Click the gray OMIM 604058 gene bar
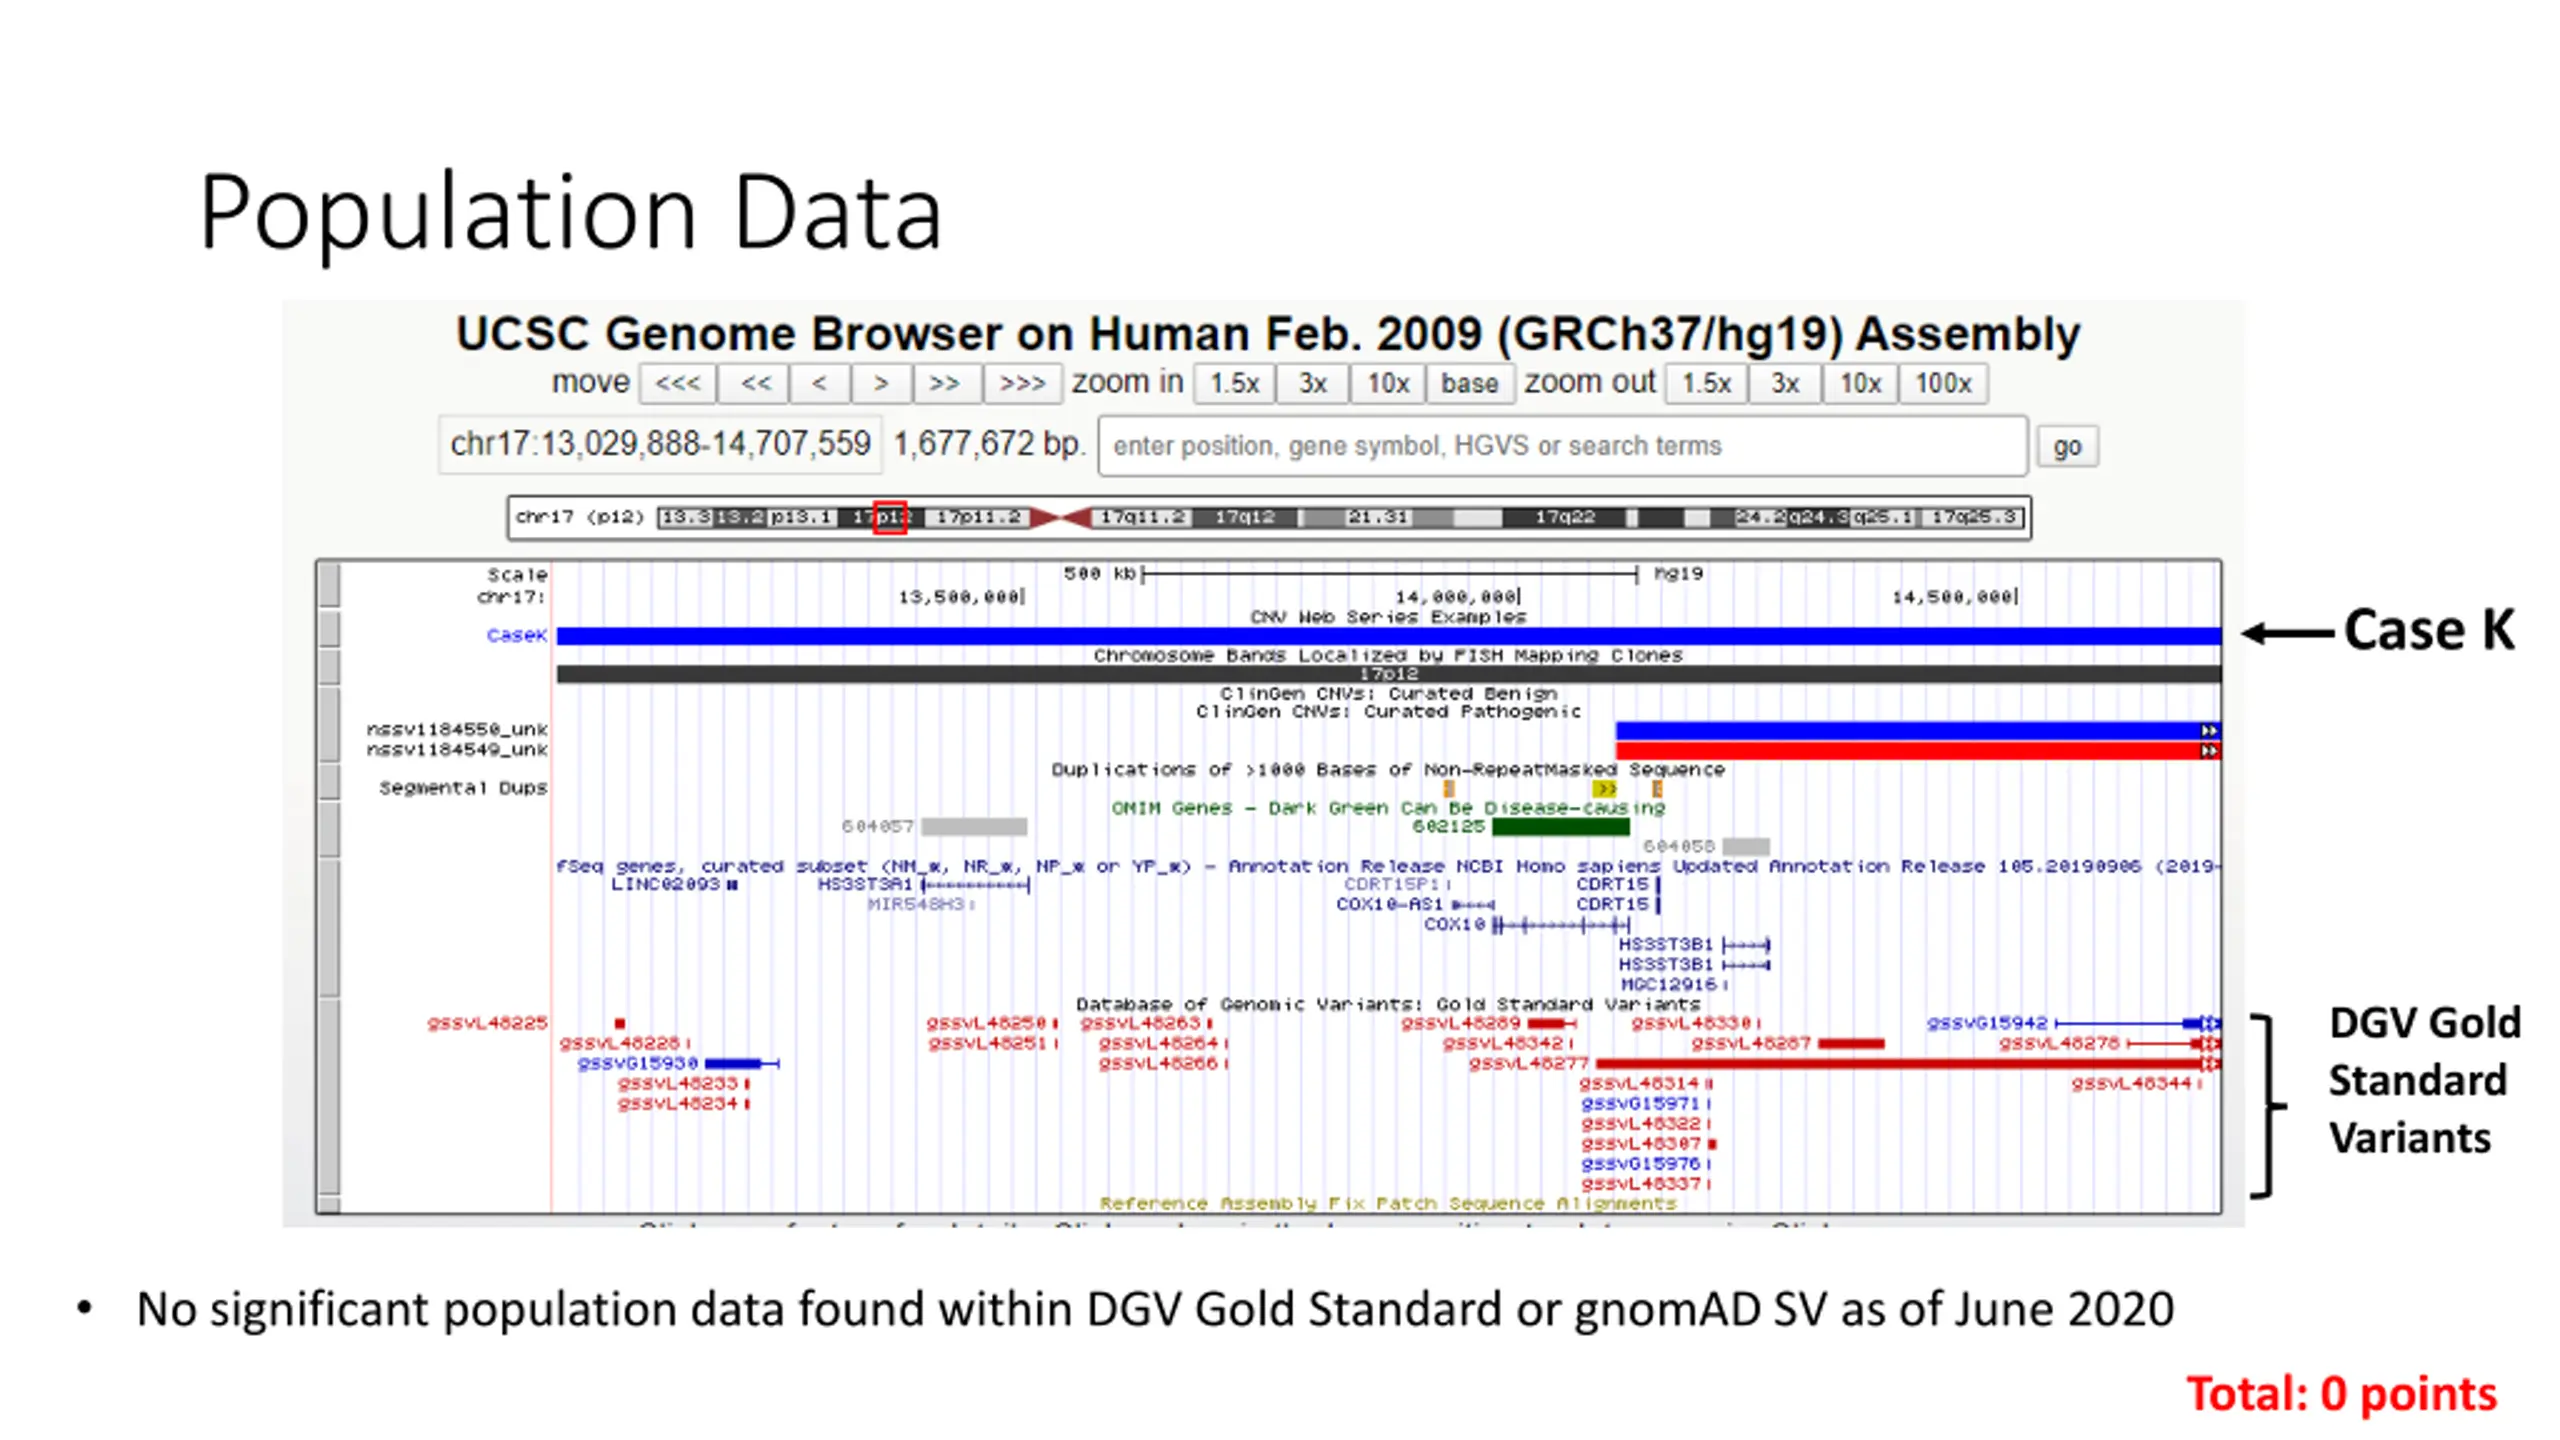2560x1440 pixels. coord(1745,847)
